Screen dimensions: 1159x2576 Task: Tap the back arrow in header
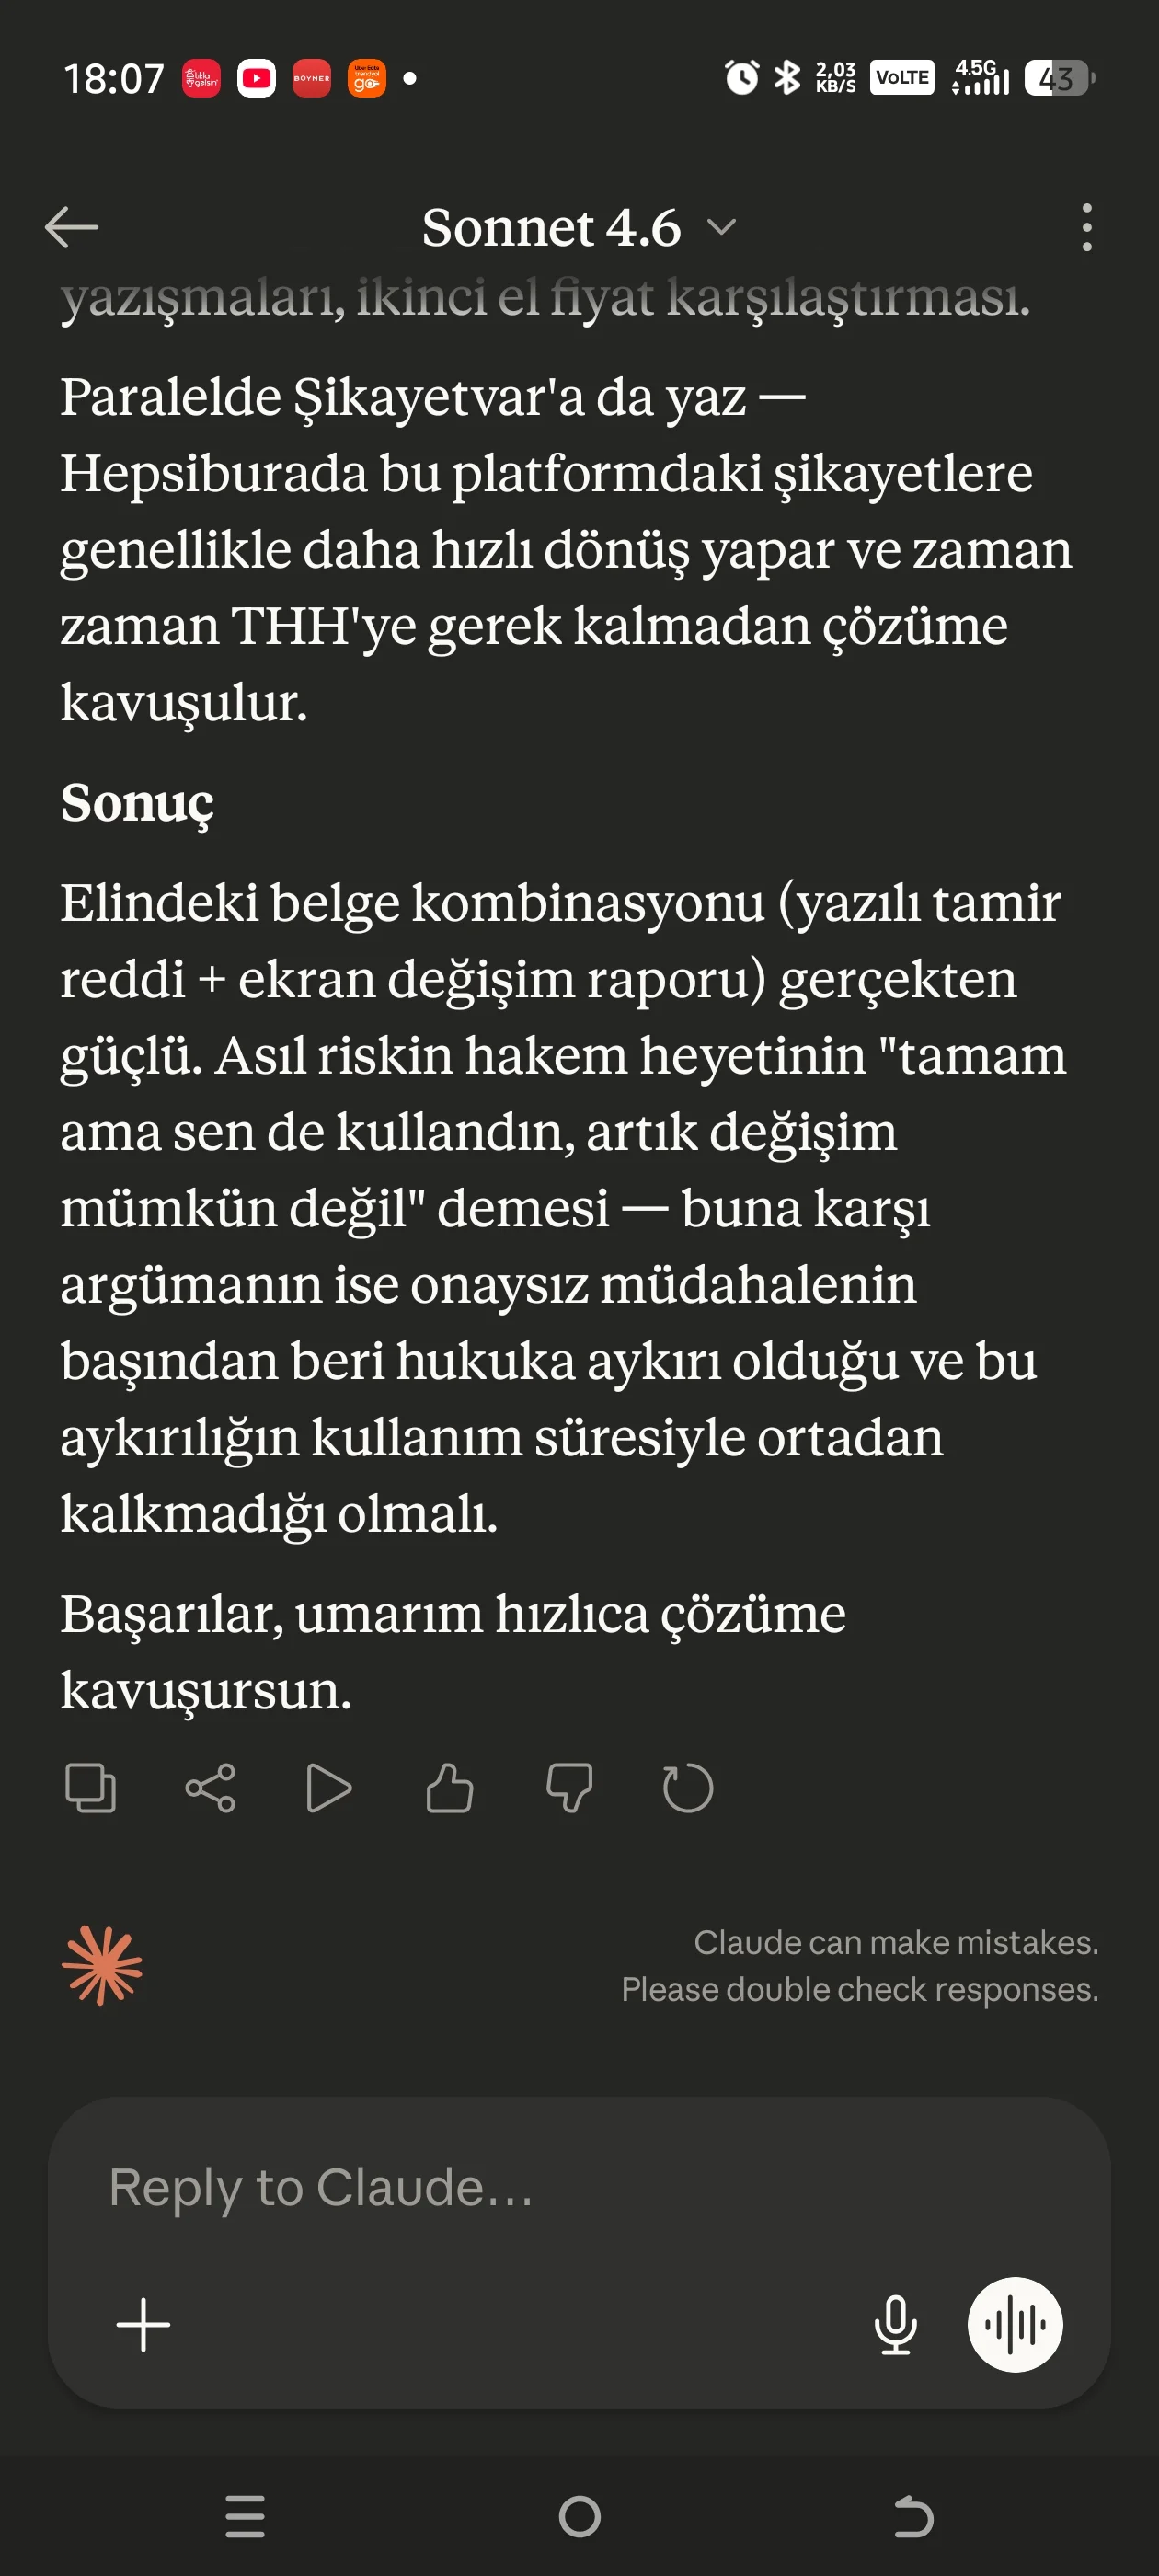point(71,227)
